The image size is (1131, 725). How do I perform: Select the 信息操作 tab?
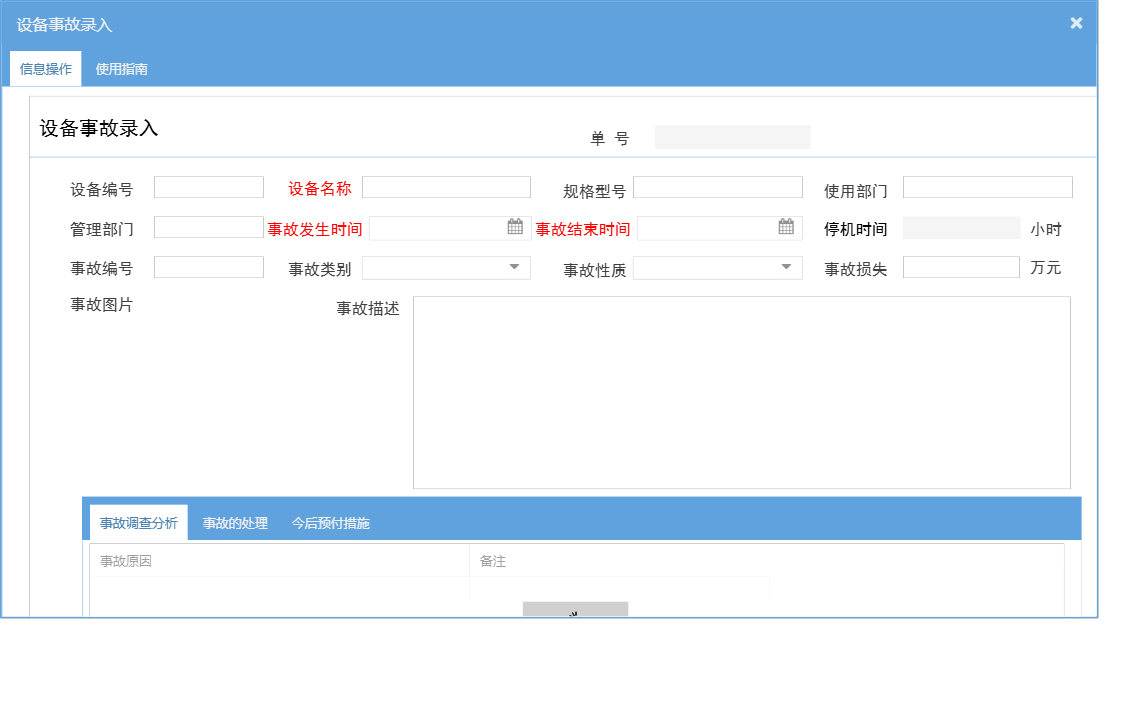(x=44, y=69)
